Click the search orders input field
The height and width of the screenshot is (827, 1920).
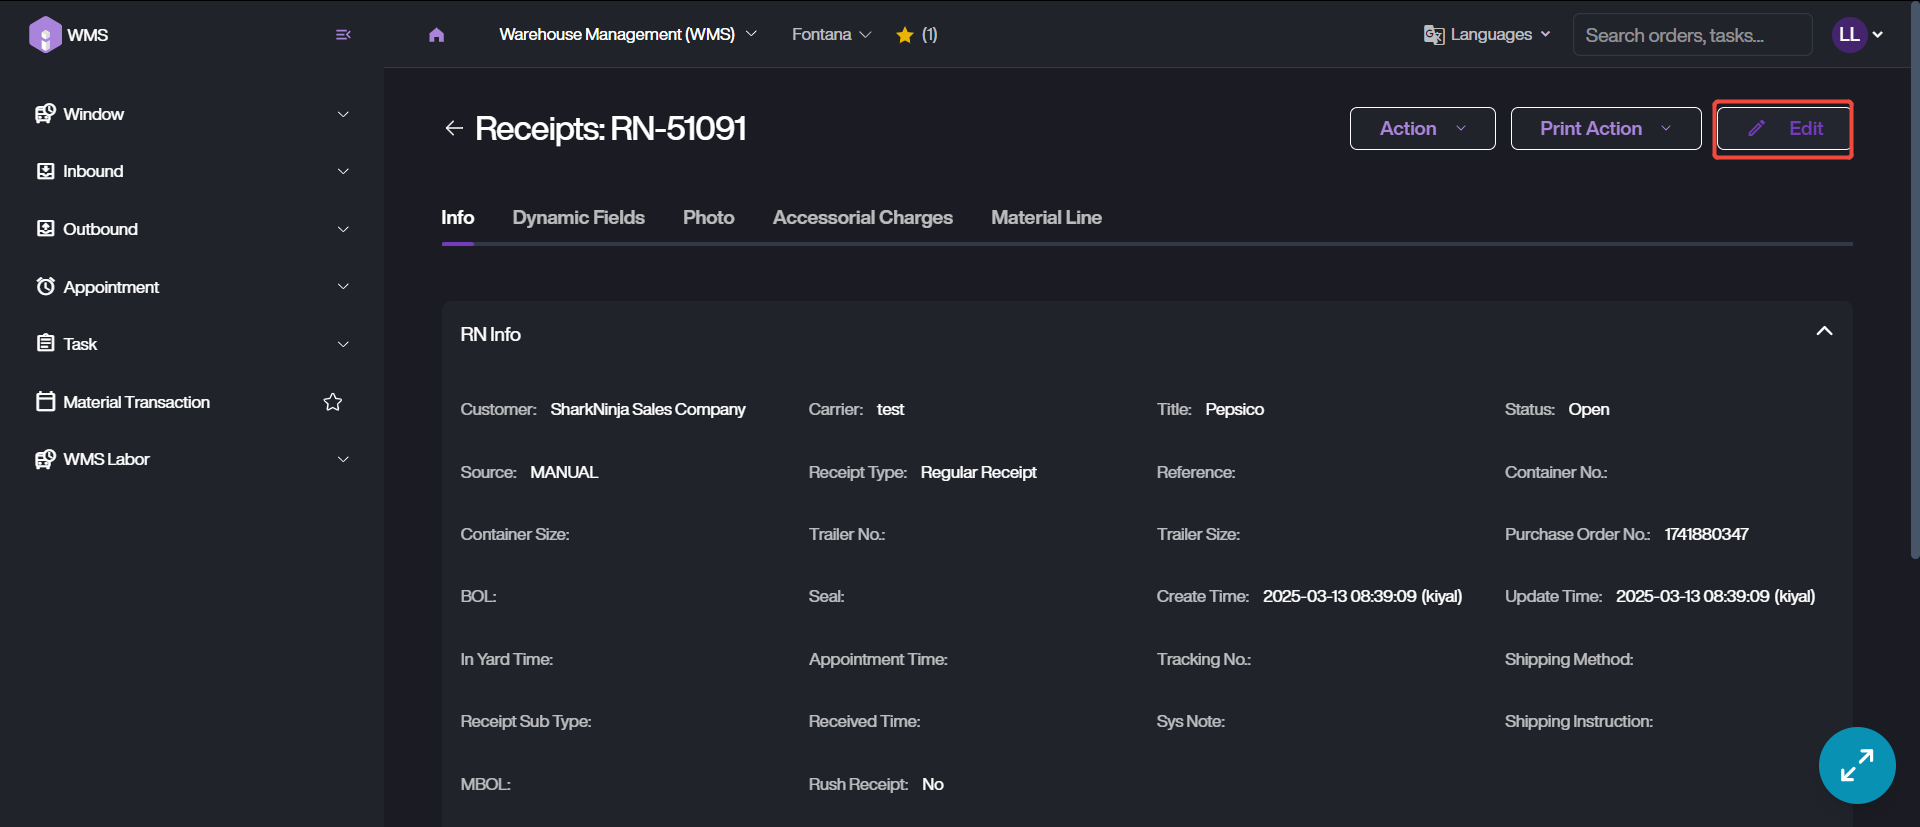[1692, 35]
